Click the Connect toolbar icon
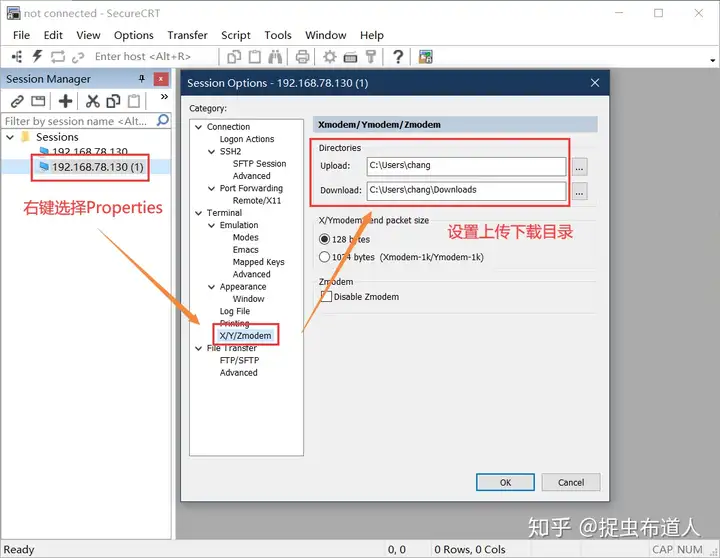Viewport: 720px width, 558px height. pyautogui.click(x=17, y=56)
